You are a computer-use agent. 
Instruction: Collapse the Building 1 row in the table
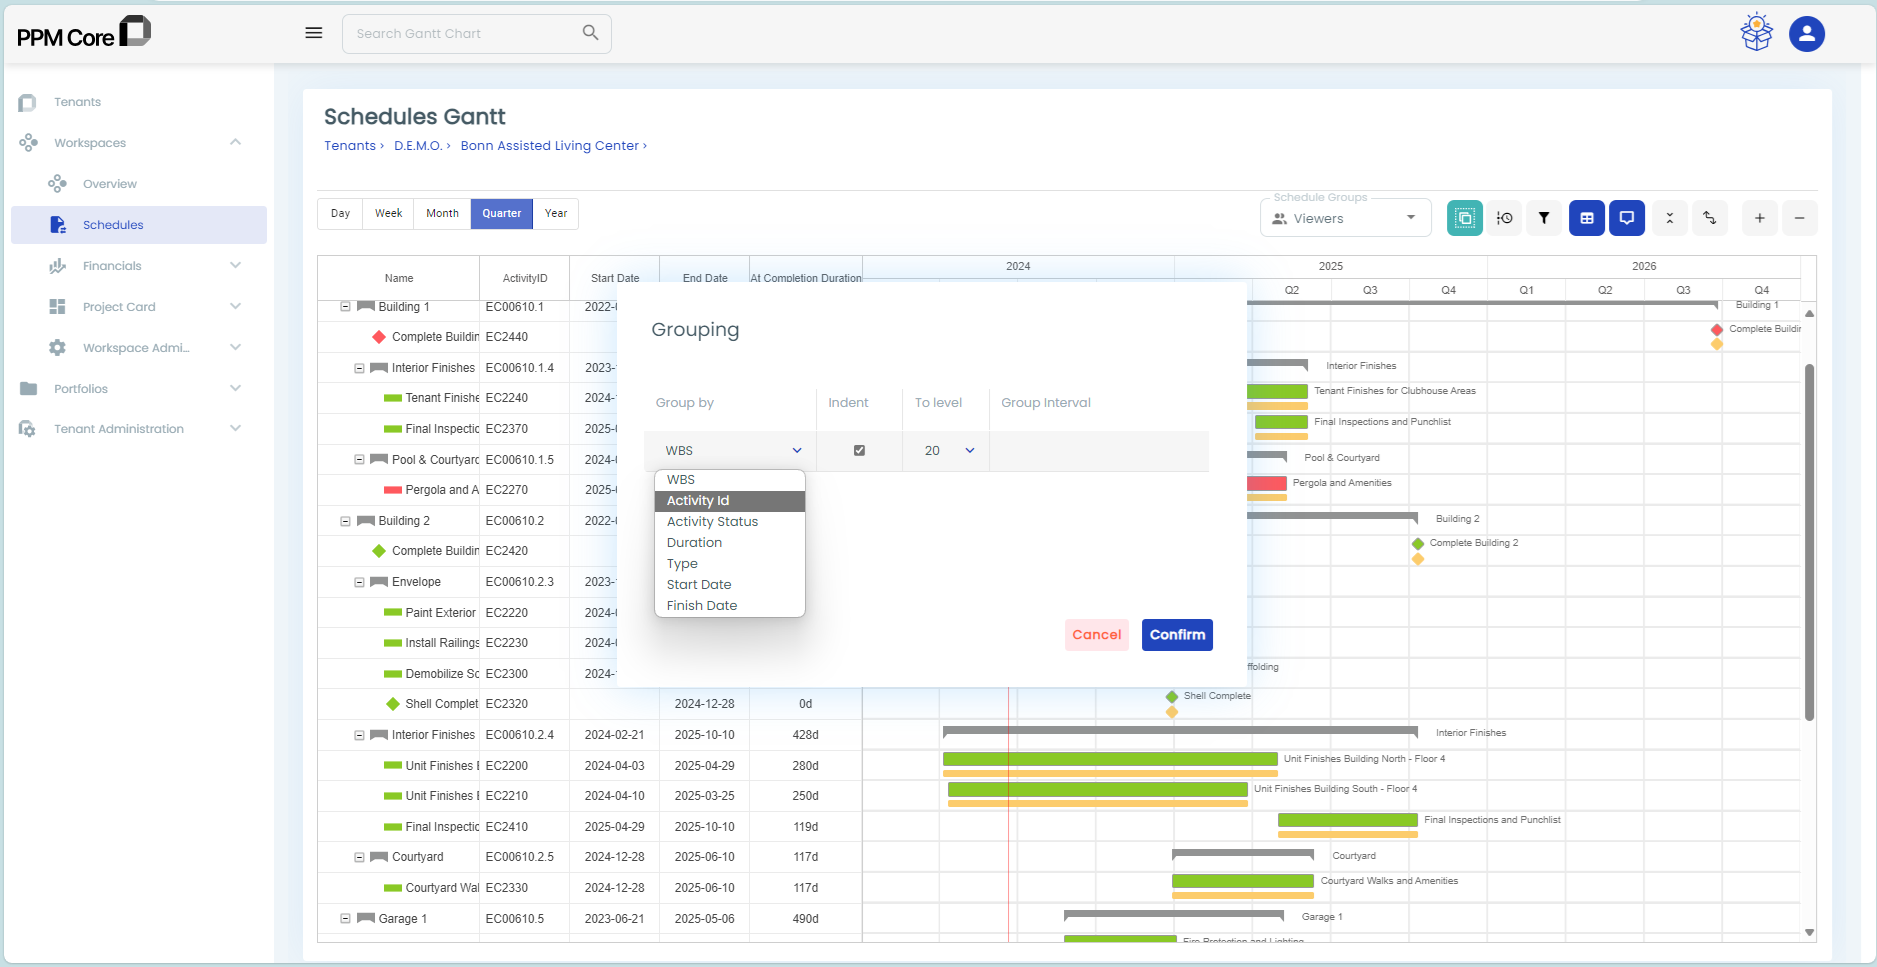click(x=345, y=307)
